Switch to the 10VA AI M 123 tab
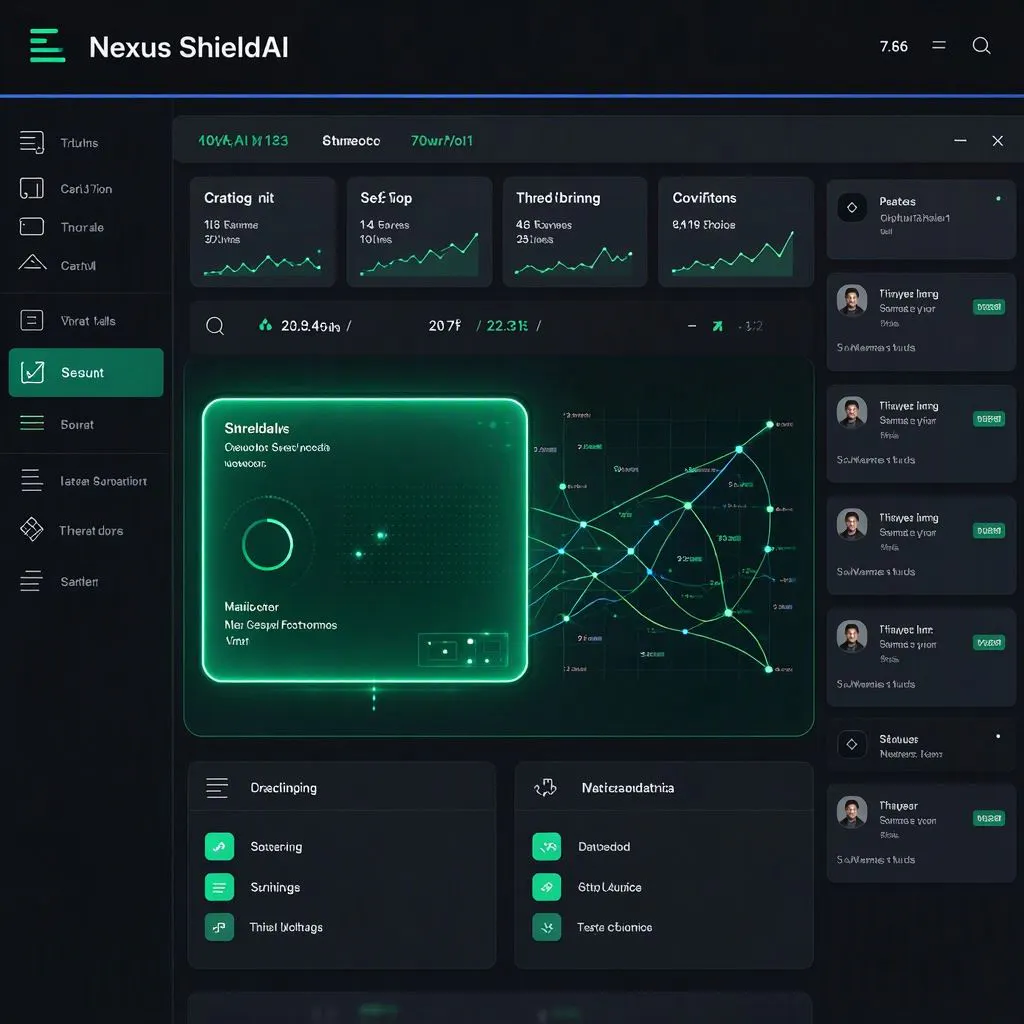The image size is (1024, 1024). click(x=243, y=140)
